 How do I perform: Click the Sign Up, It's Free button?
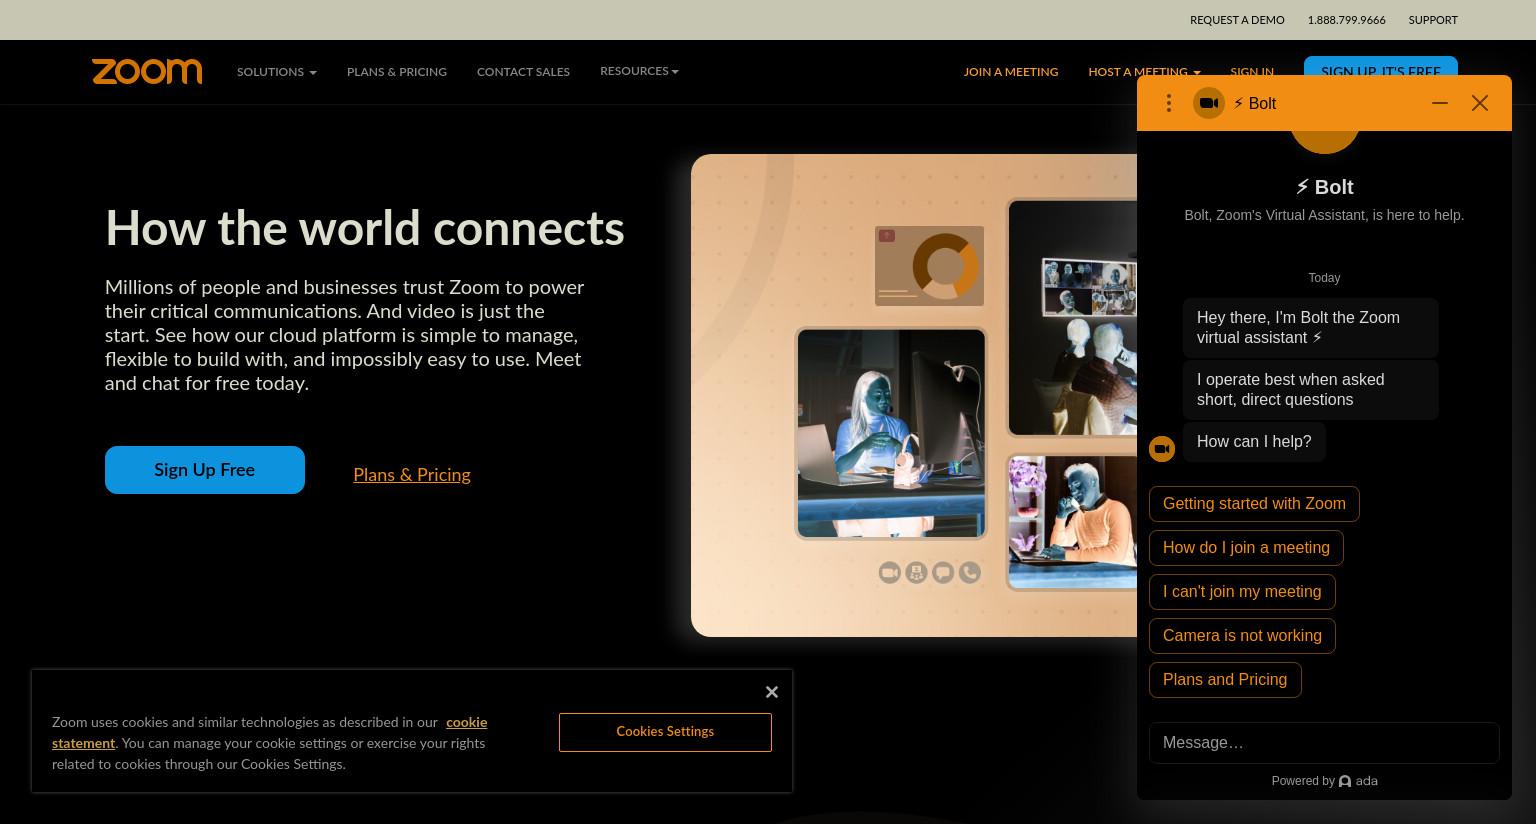click(x=1381, y=66)
